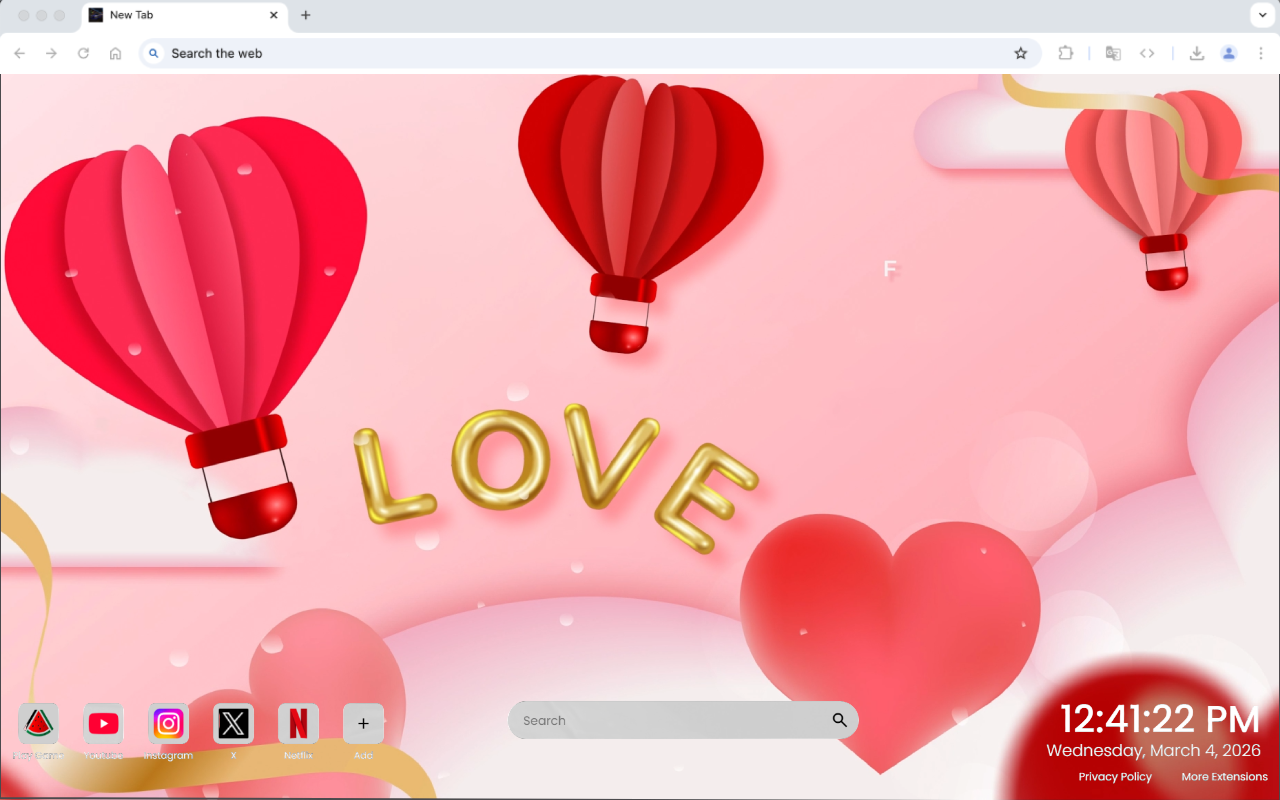The image size is (1280, 800).
Task: Click the 12:41:22 PM clock
Action: pos(1160,719)
